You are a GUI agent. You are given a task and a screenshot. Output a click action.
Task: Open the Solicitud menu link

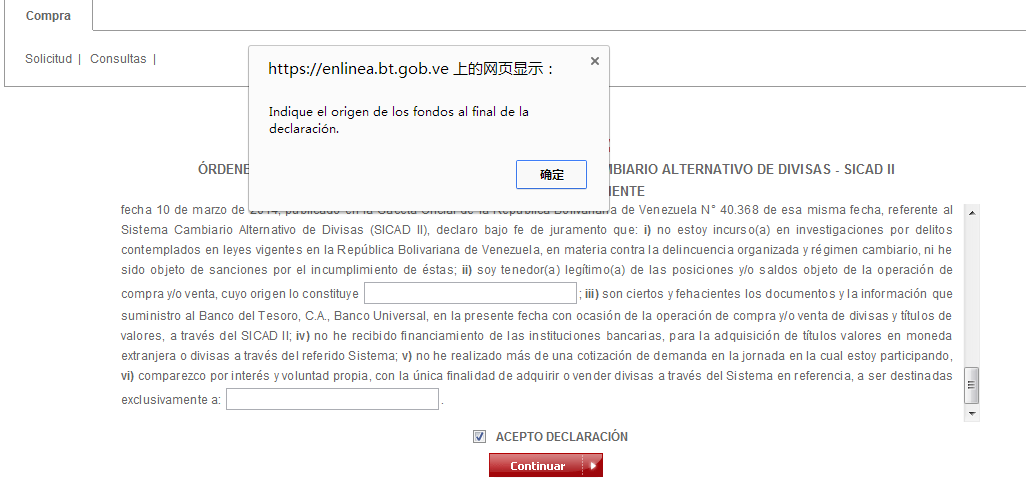tap(48, 59)
